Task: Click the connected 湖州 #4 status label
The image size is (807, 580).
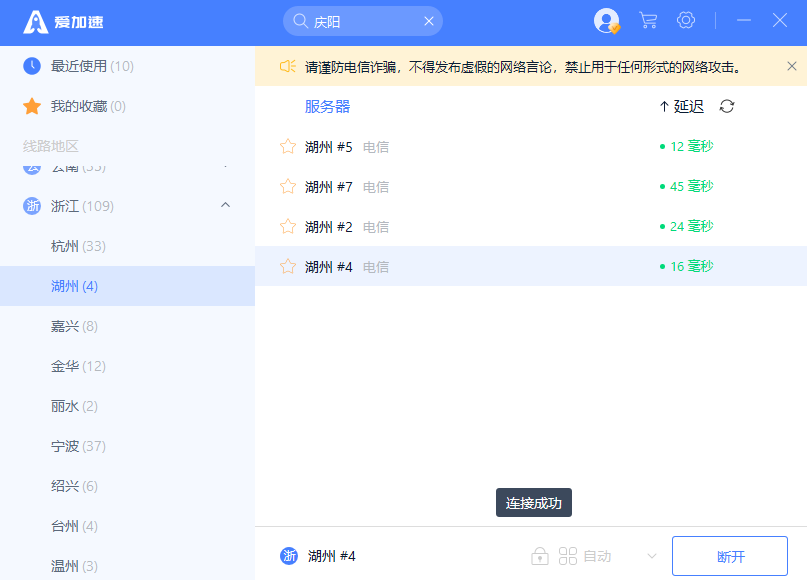Action: [332, 556]
